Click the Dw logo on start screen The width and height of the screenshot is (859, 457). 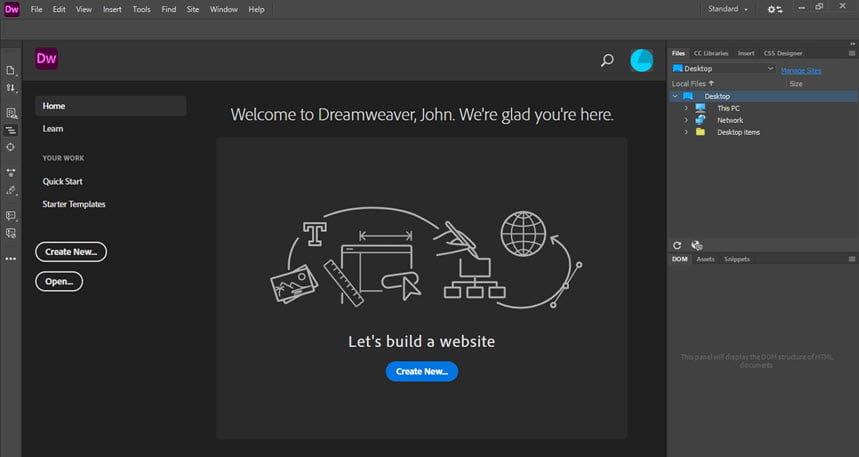click(47, 59)
